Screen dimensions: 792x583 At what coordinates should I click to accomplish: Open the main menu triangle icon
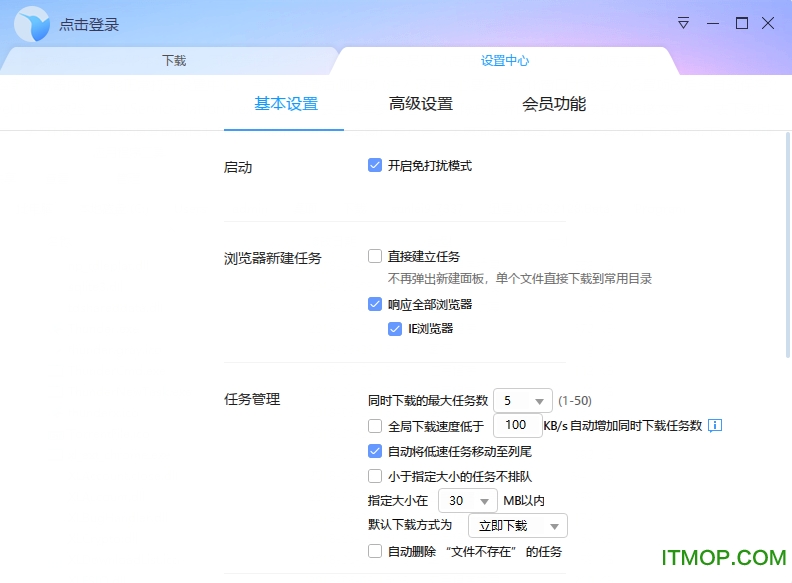click(684, 23)
